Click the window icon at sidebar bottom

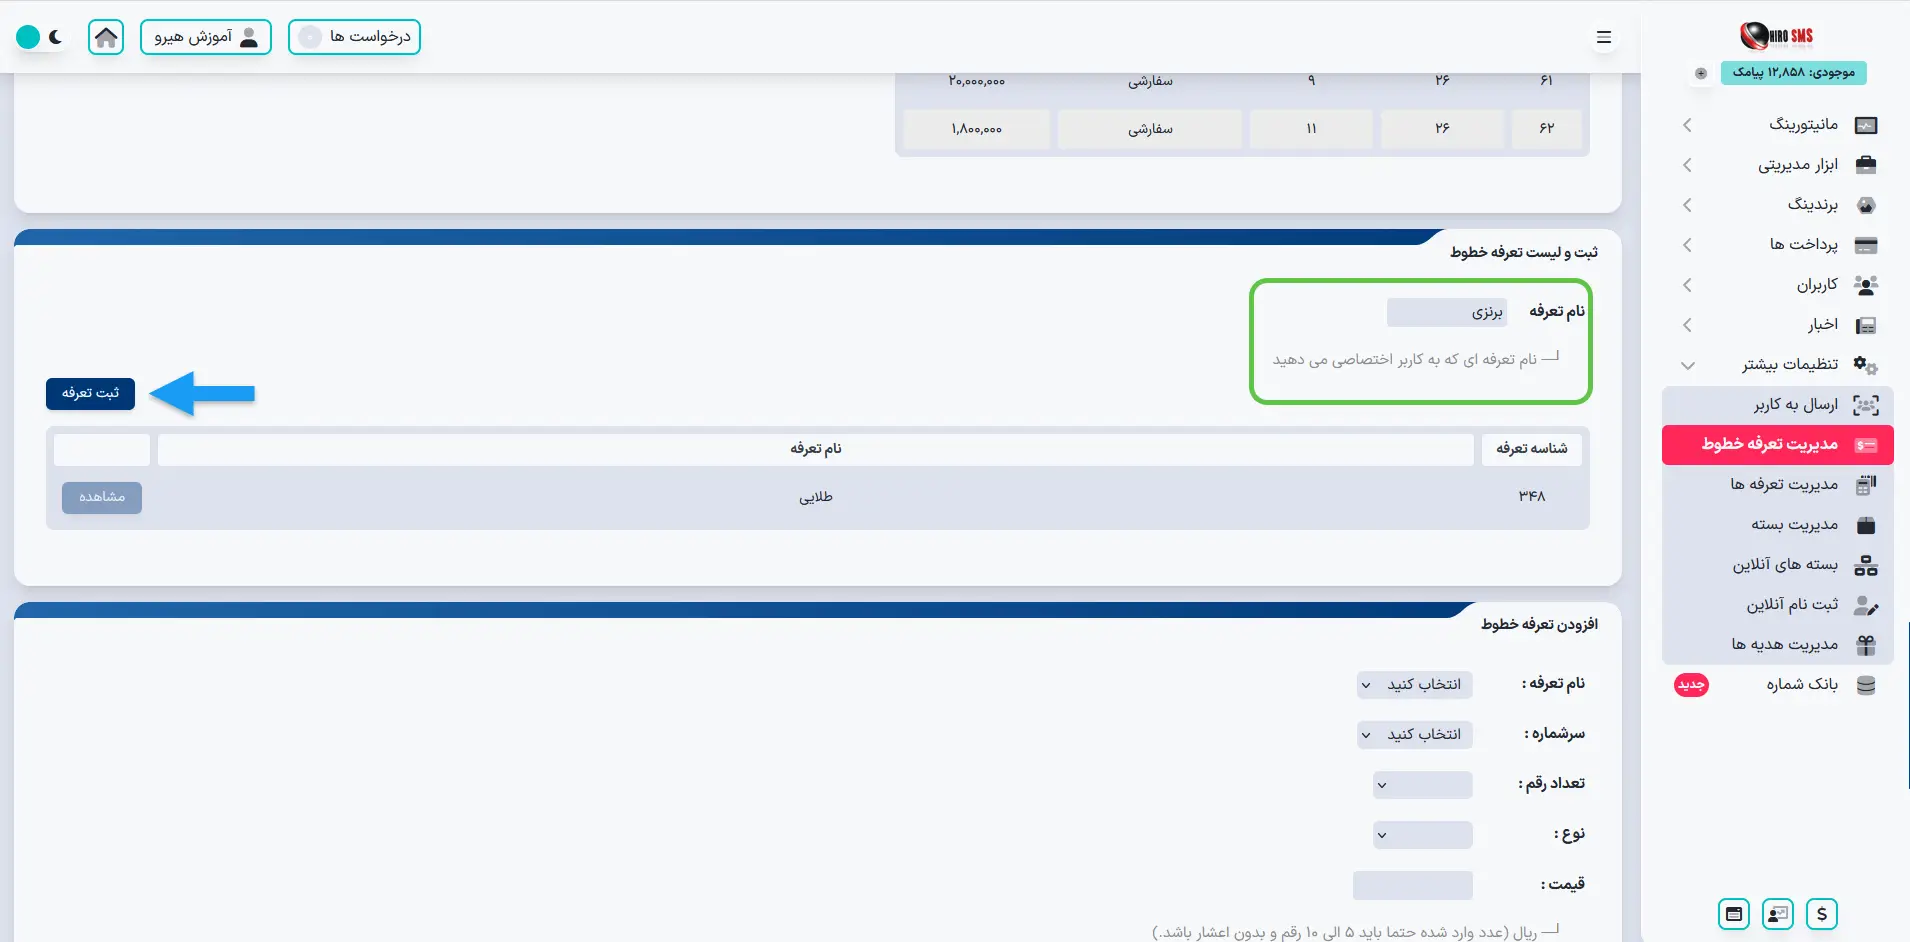tap(1734, 914)
